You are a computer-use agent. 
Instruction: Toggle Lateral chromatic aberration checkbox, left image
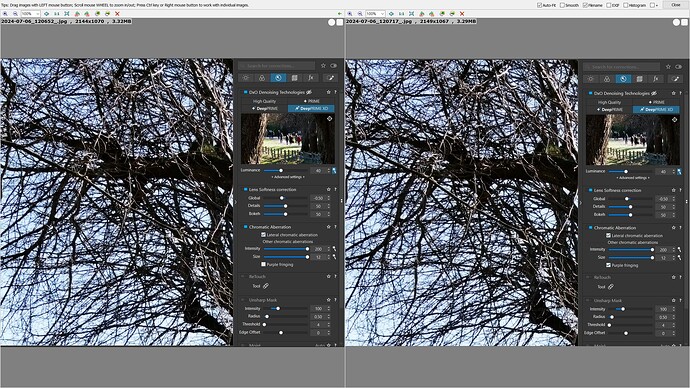(263, 235)
